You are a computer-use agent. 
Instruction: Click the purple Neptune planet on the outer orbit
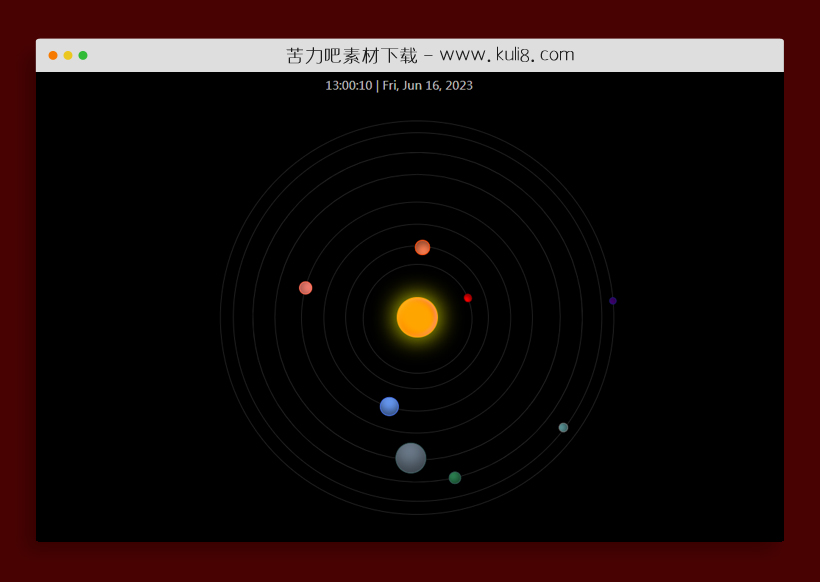coord(612,300)
